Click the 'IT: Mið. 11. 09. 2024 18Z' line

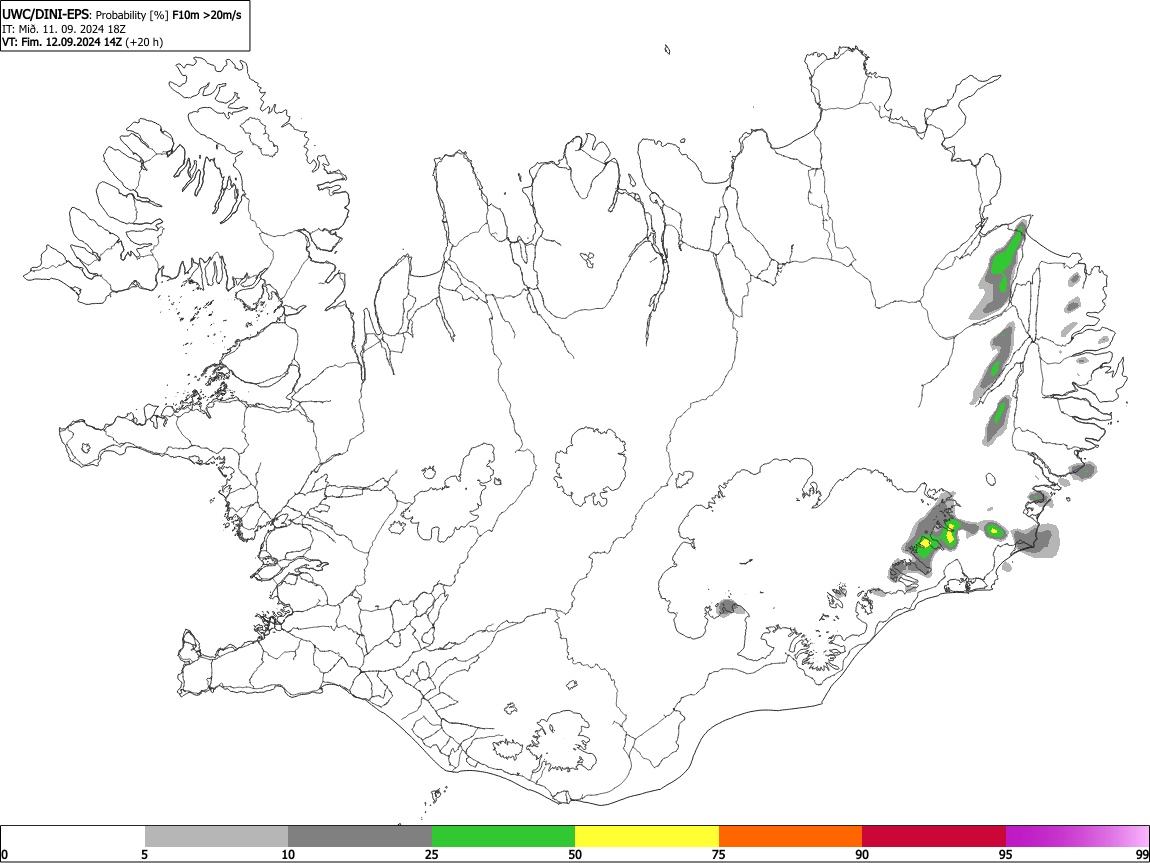click(x=64, y=29)
